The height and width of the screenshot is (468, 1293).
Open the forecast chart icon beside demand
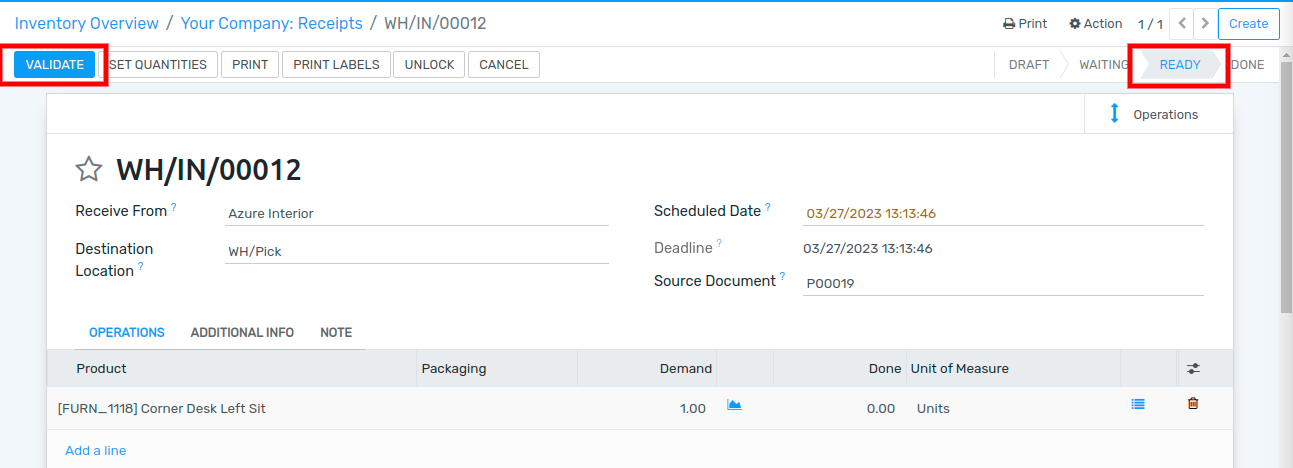734,405
